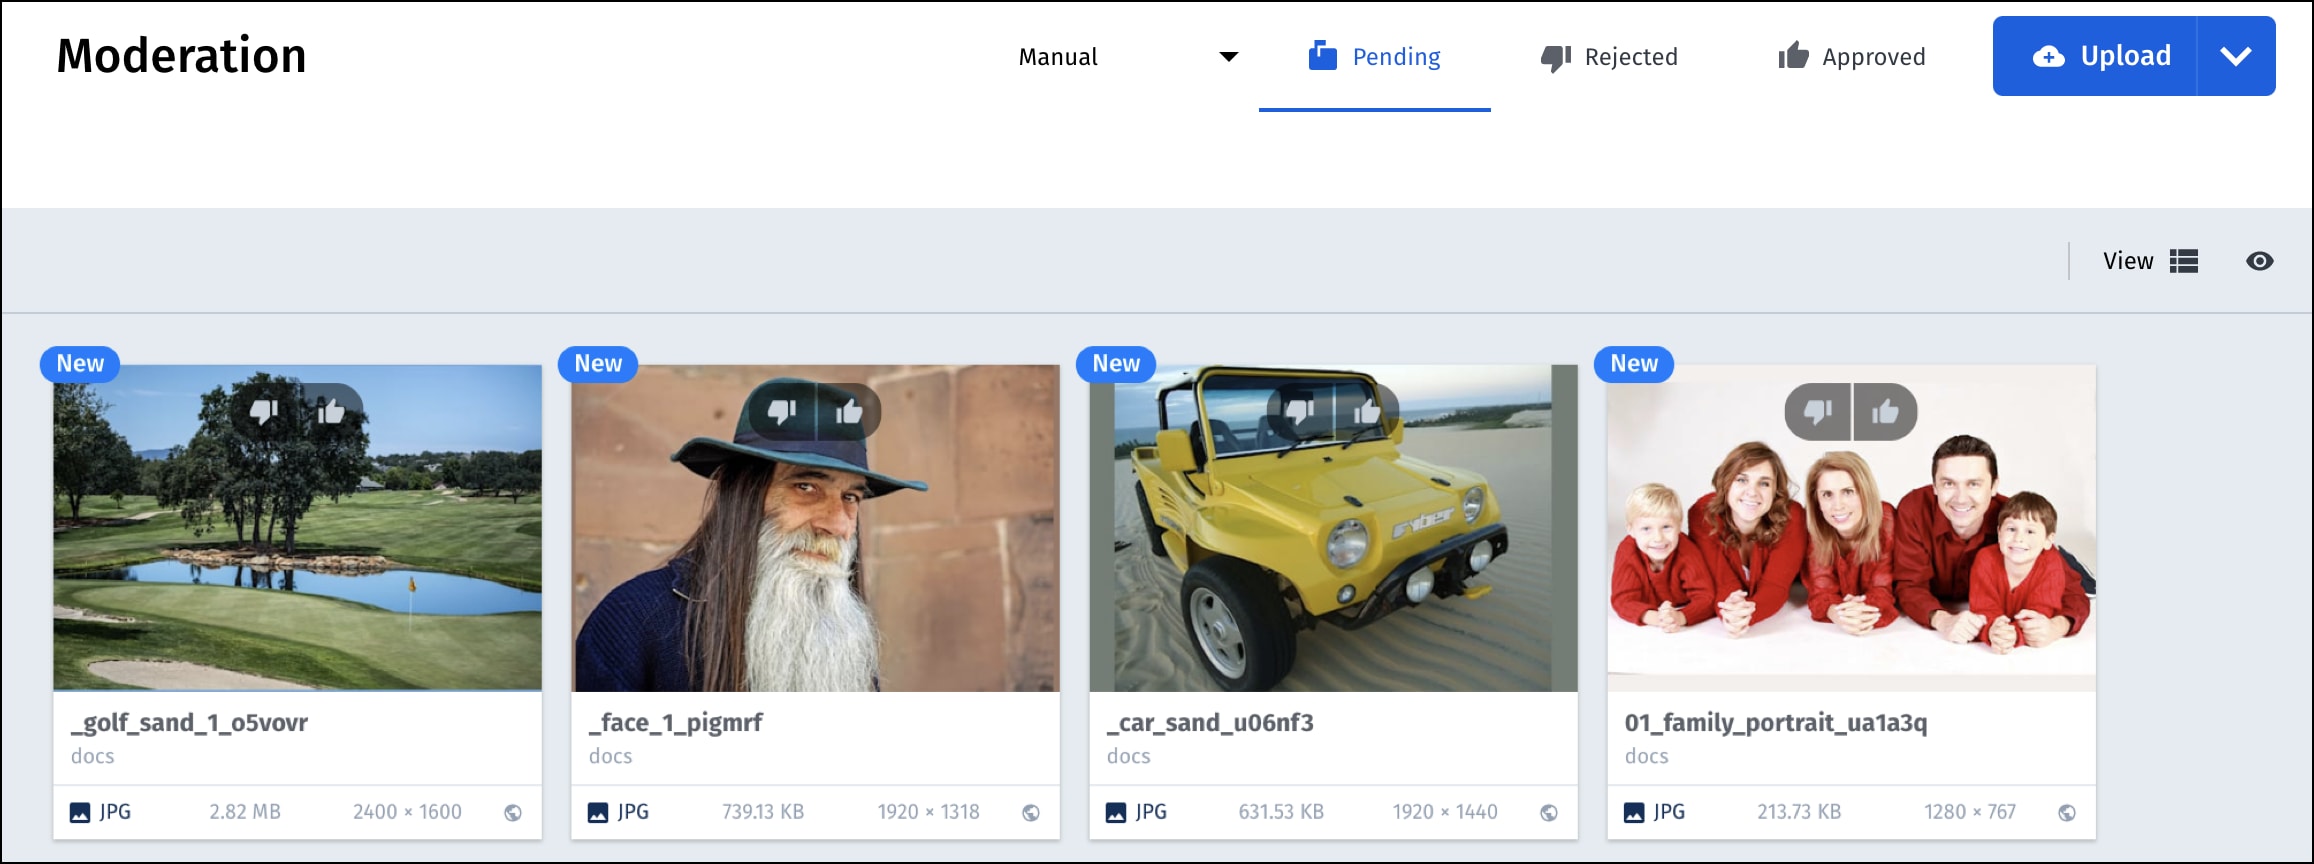Reject the _golf_sand_1_o5vovr image with thumbs down
Image resolution: width=2314 pixels, height=864 pixels.
[264, 411]
